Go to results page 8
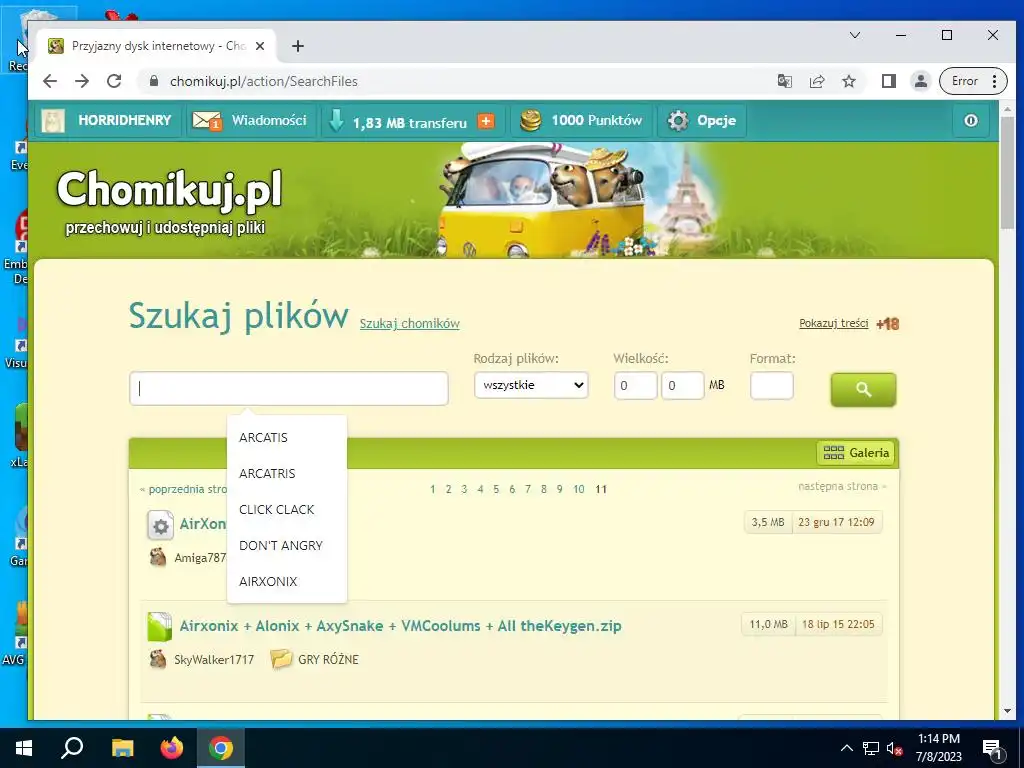The image size is (1024, 768). point(543,489)
